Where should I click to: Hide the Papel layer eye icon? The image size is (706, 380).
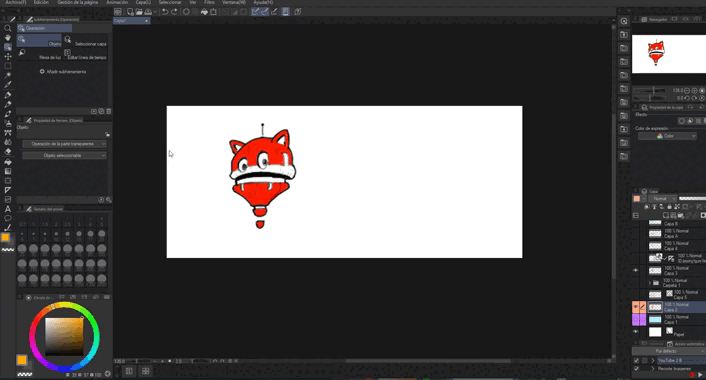coord(636,332)
